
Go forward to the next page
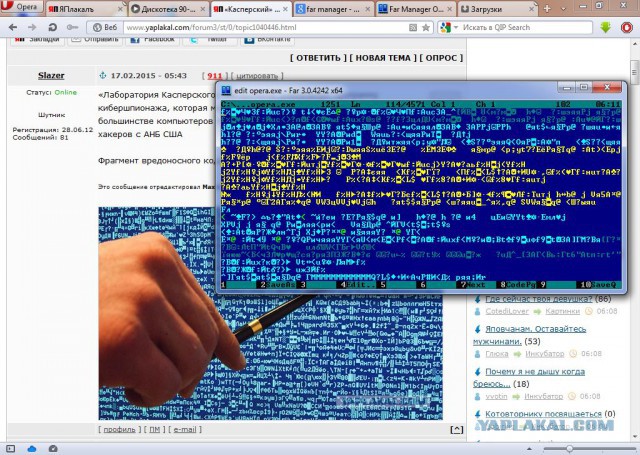pos(32,27)
